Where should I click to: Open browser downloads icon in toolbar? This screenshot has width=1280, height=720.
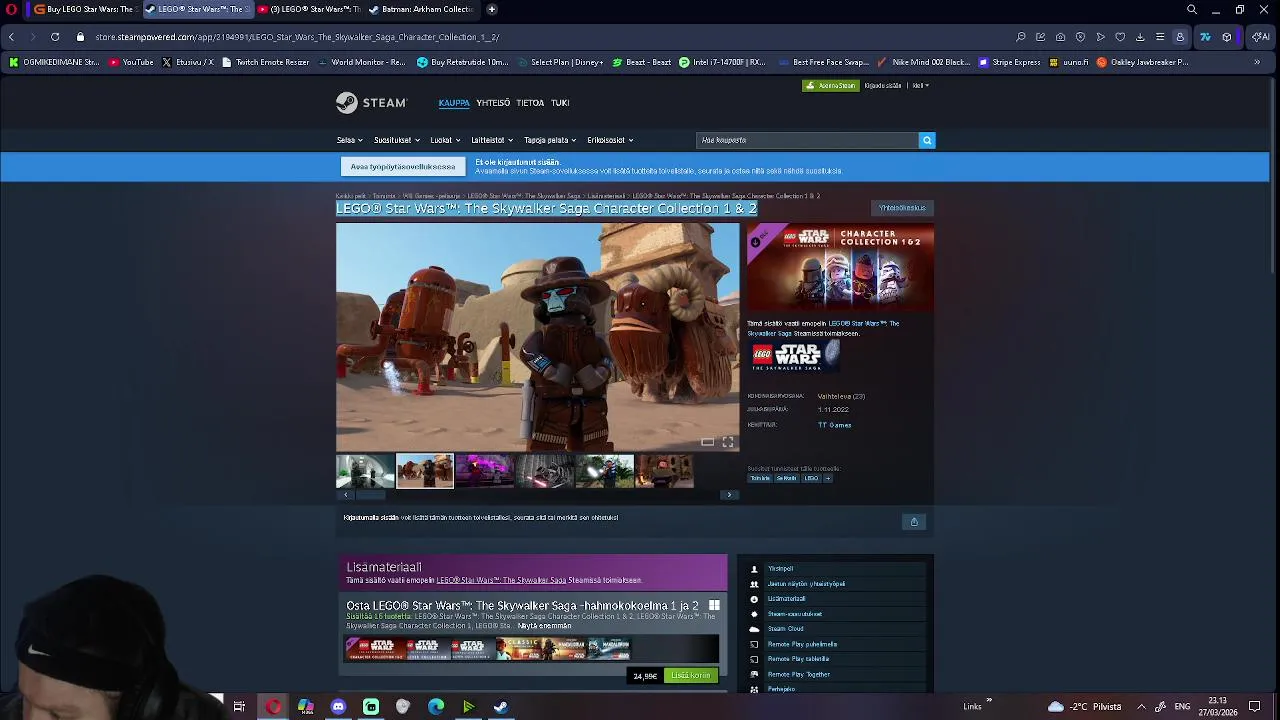point(1140,37)
